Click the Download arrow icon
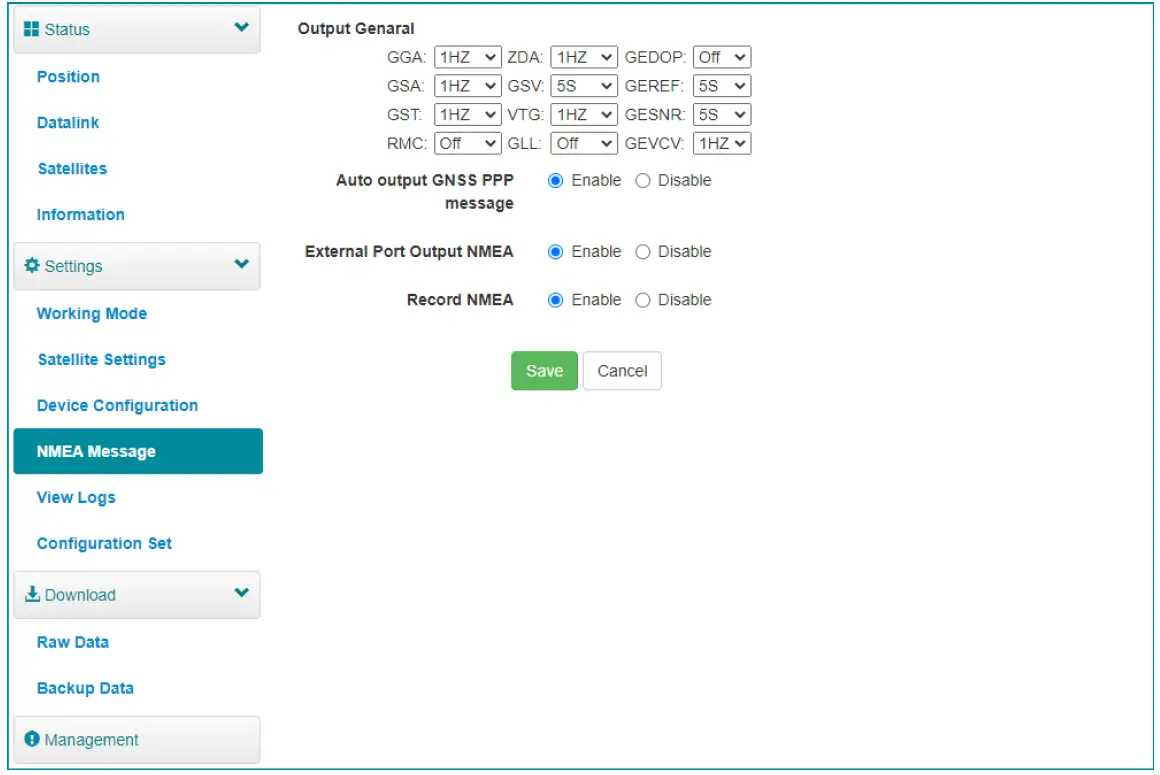The height and width of the screenshot is (775, 1160). click(30, 594)
